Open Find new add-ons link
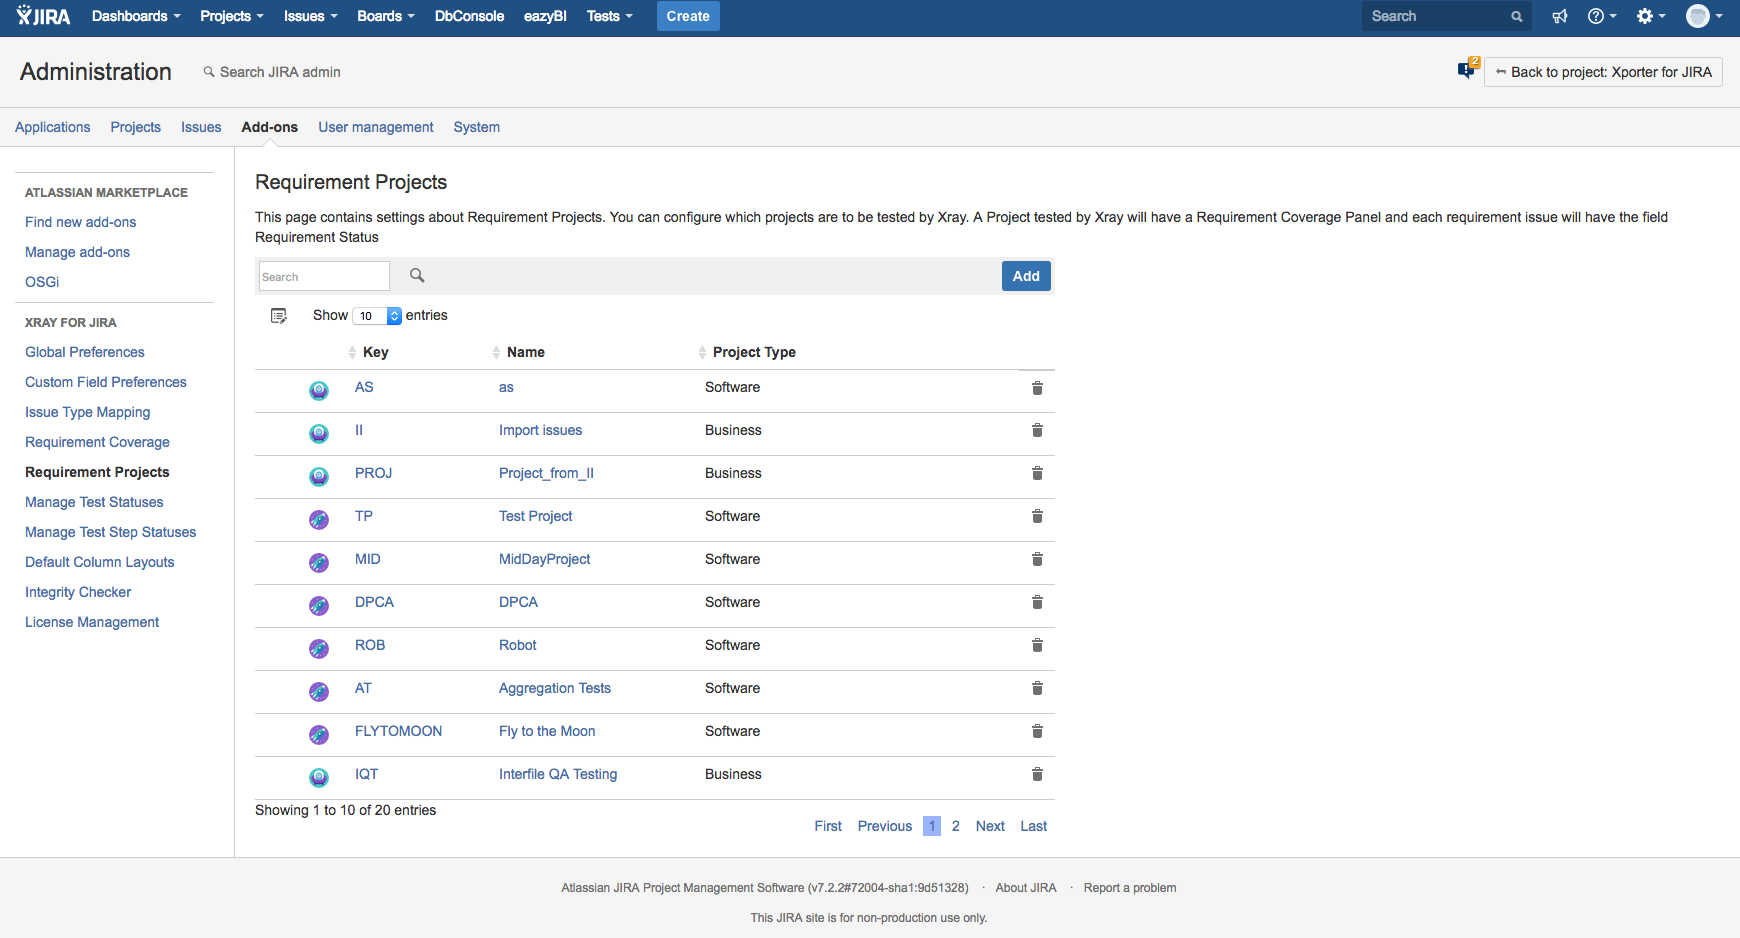 [x=80, y=222]
